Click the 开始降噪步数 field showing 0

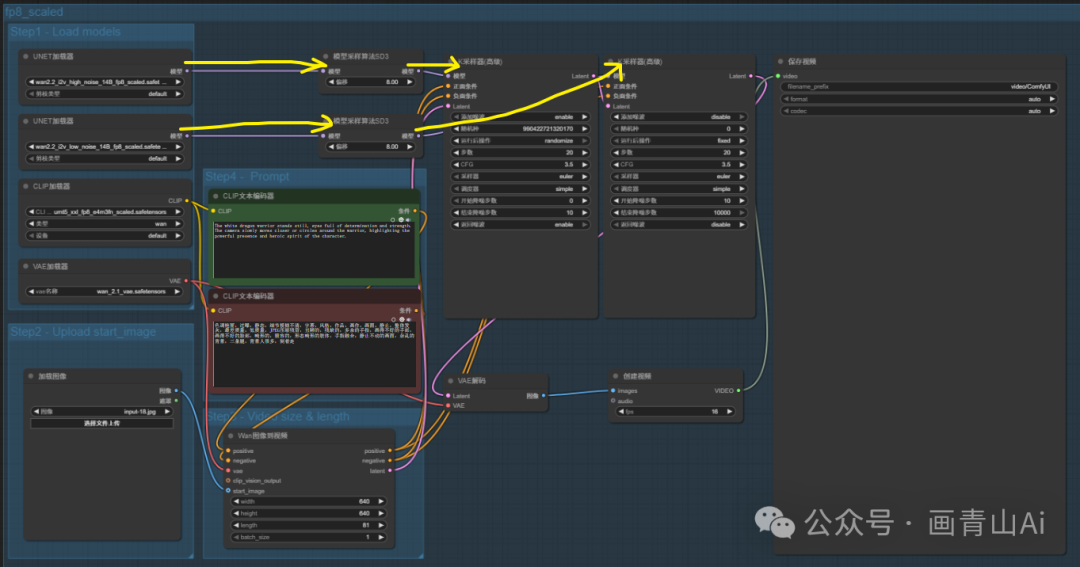pos(521,200)
